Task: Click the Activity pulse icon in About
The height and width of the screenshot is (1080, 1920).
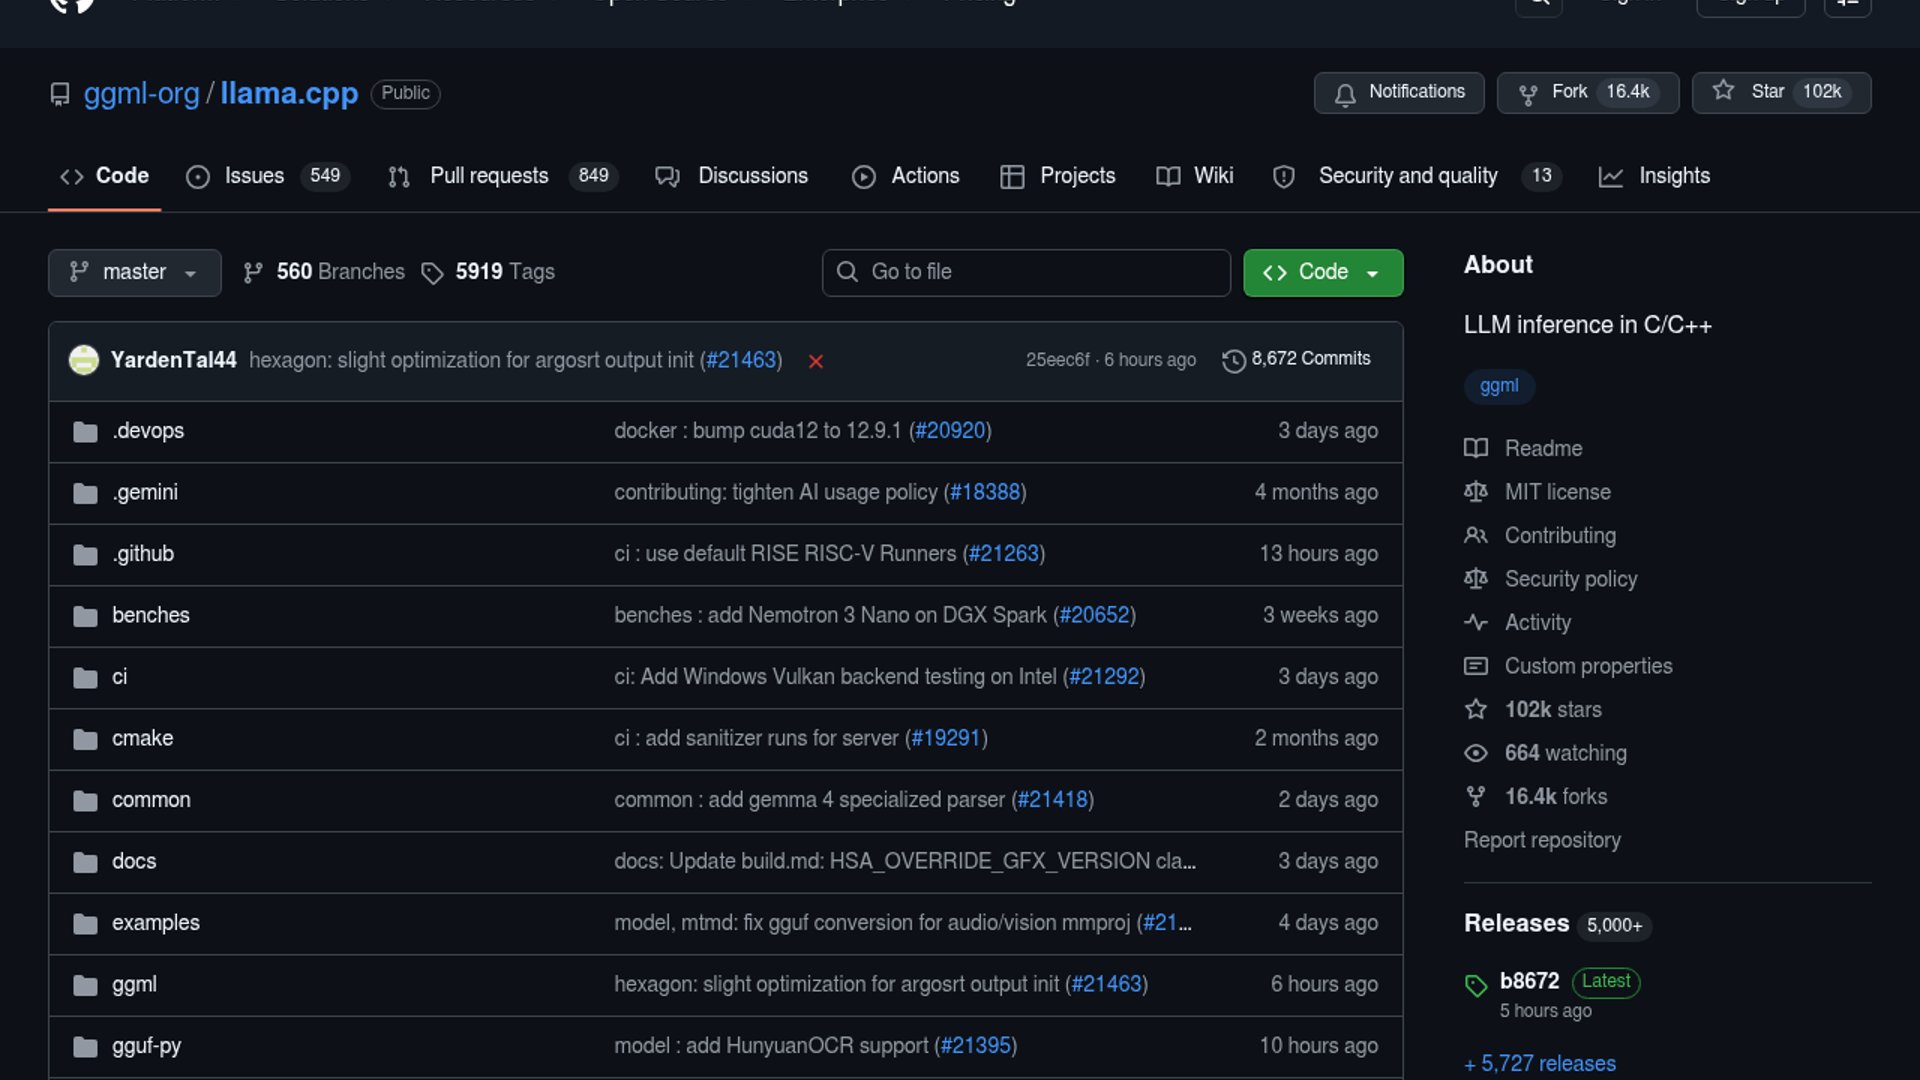Action: coord(1476,622)
